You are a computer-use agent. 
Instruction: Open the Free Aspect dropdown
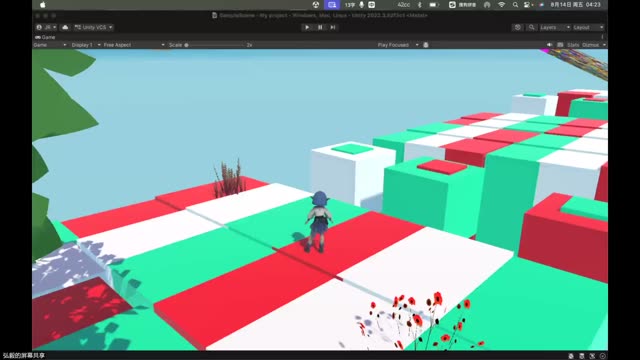coord(133,45)
